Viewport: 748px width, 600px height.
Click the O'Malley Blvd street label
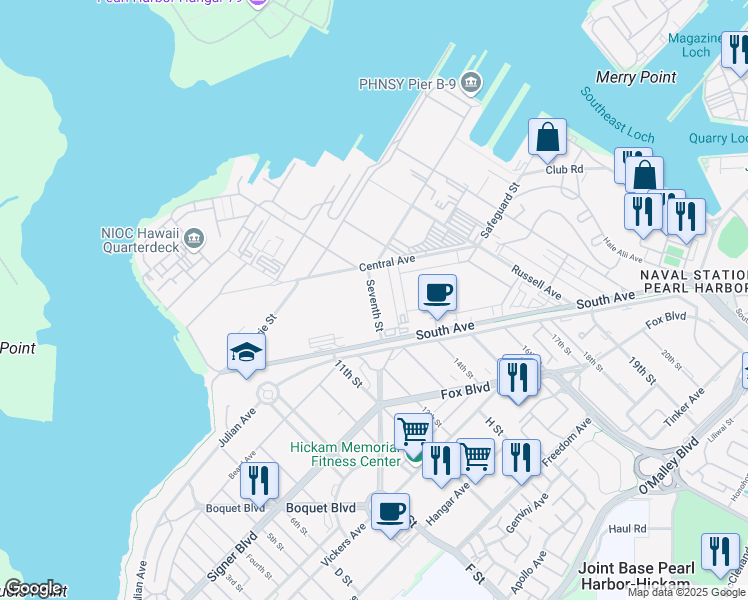tap(668, 466)
